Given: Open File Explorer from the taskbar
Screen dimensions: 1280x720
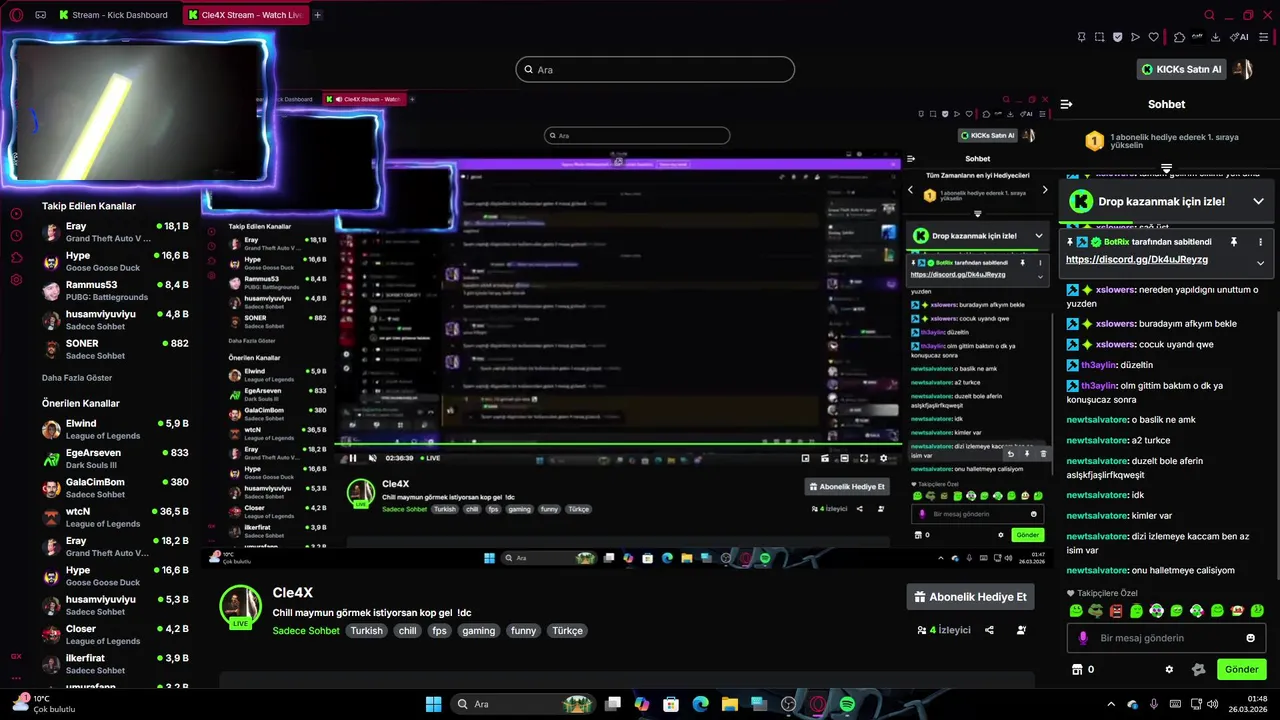Looking at the screenshot, I should point(730,704).
